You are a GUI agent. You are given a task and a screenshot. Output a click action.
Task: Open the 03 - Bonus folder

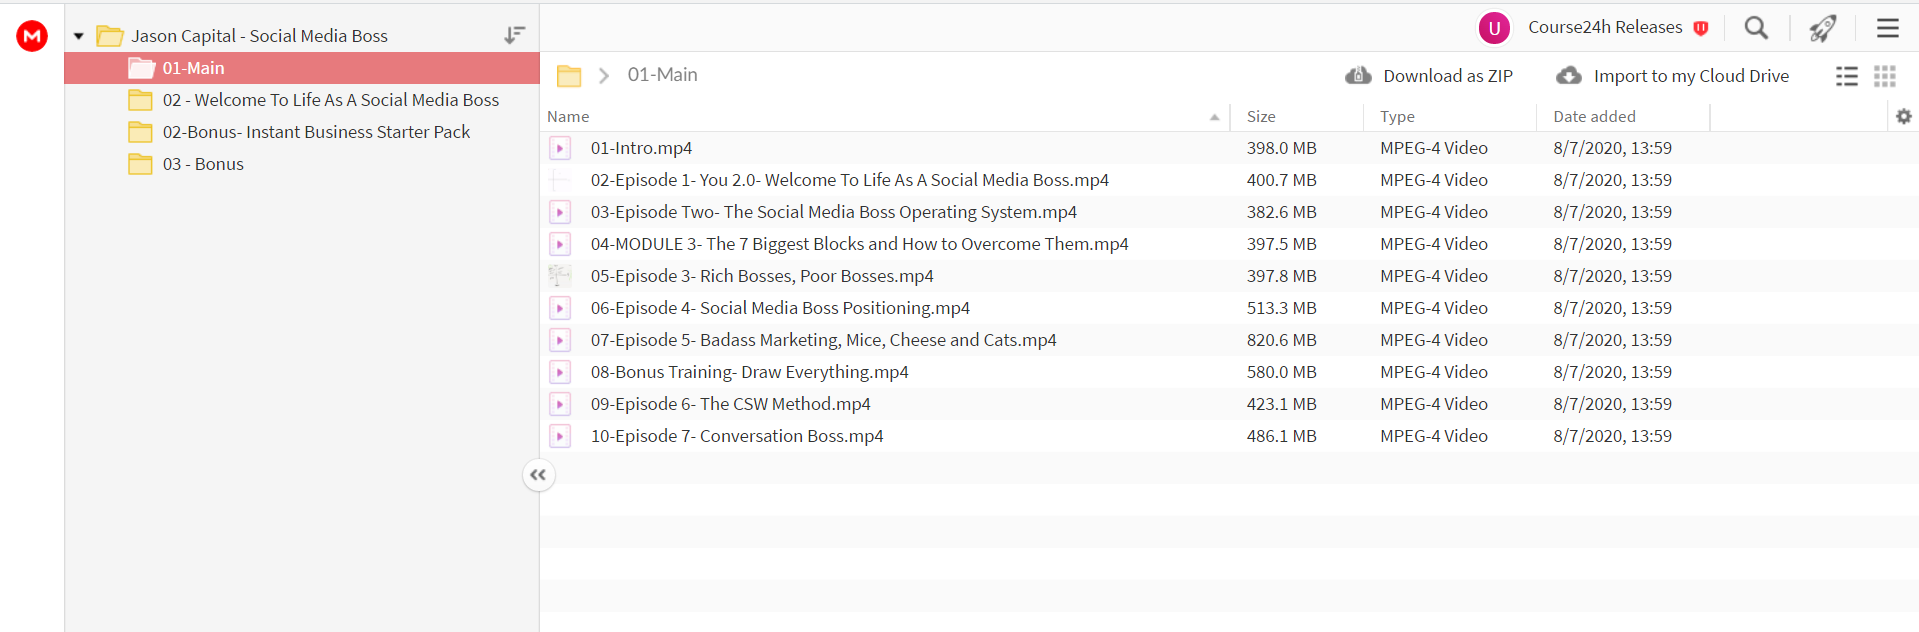click(203, 164)
